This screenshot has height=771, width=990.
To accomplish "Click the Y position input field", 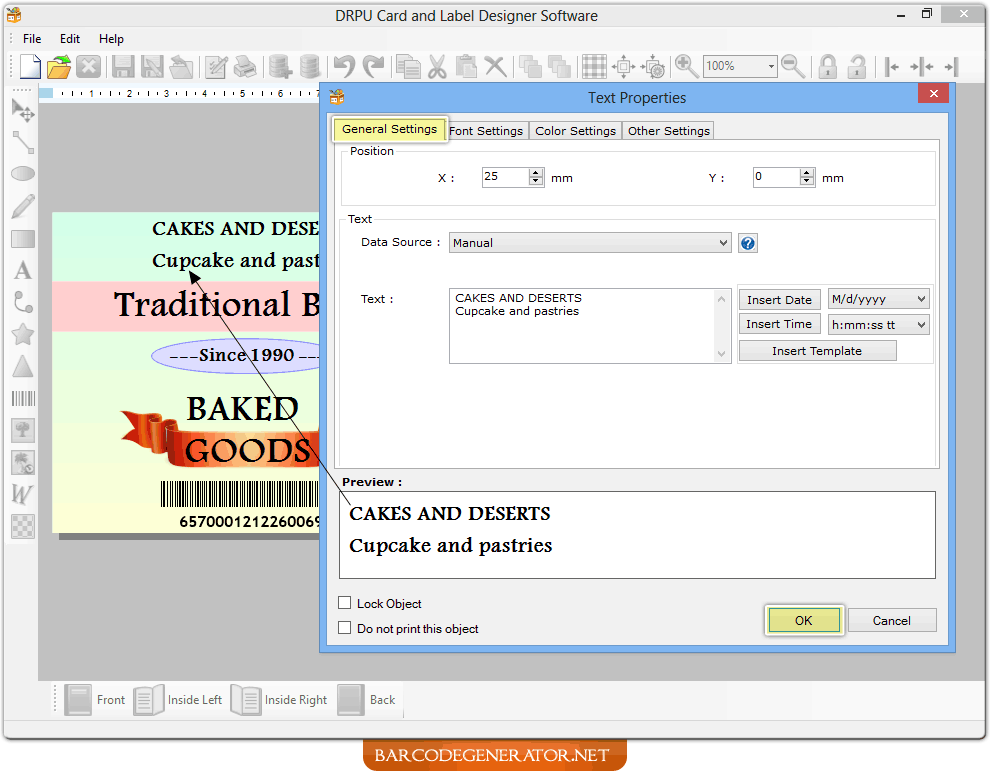I will (776, 177).
